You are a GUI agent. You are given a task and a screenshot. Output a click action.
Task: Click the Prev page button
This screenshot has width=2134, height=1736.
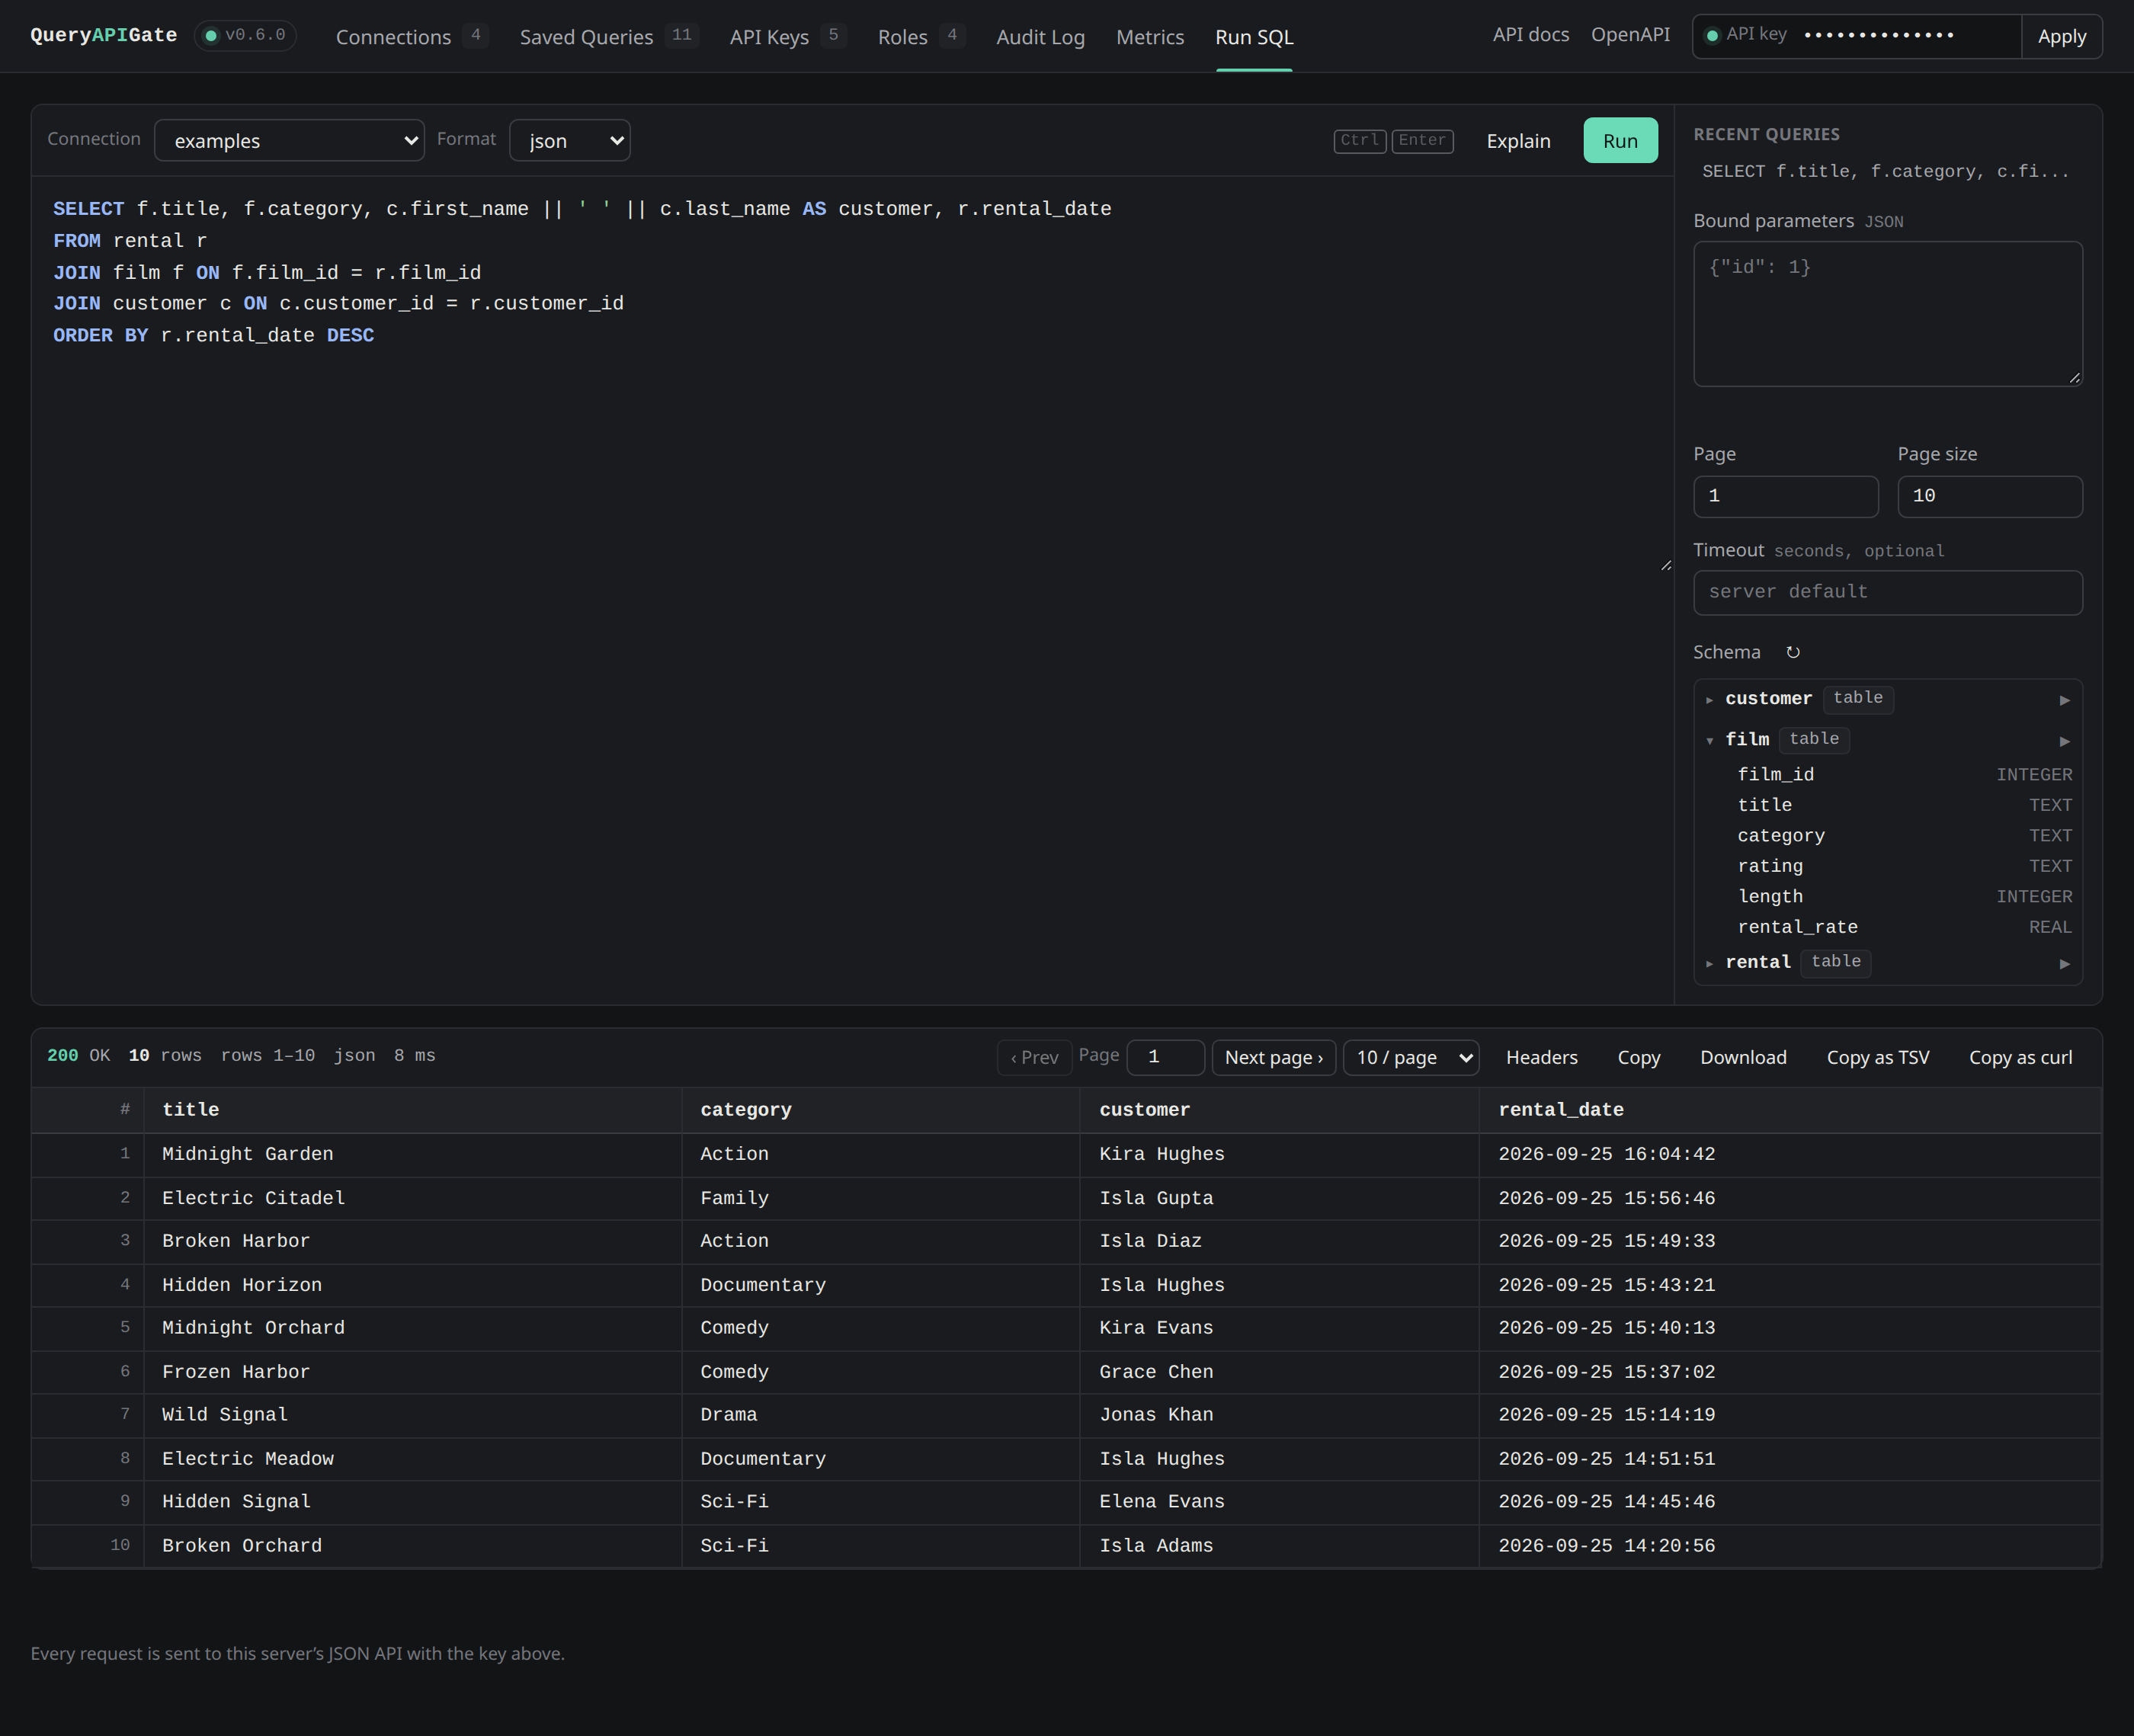(x=1034, y=1057)
